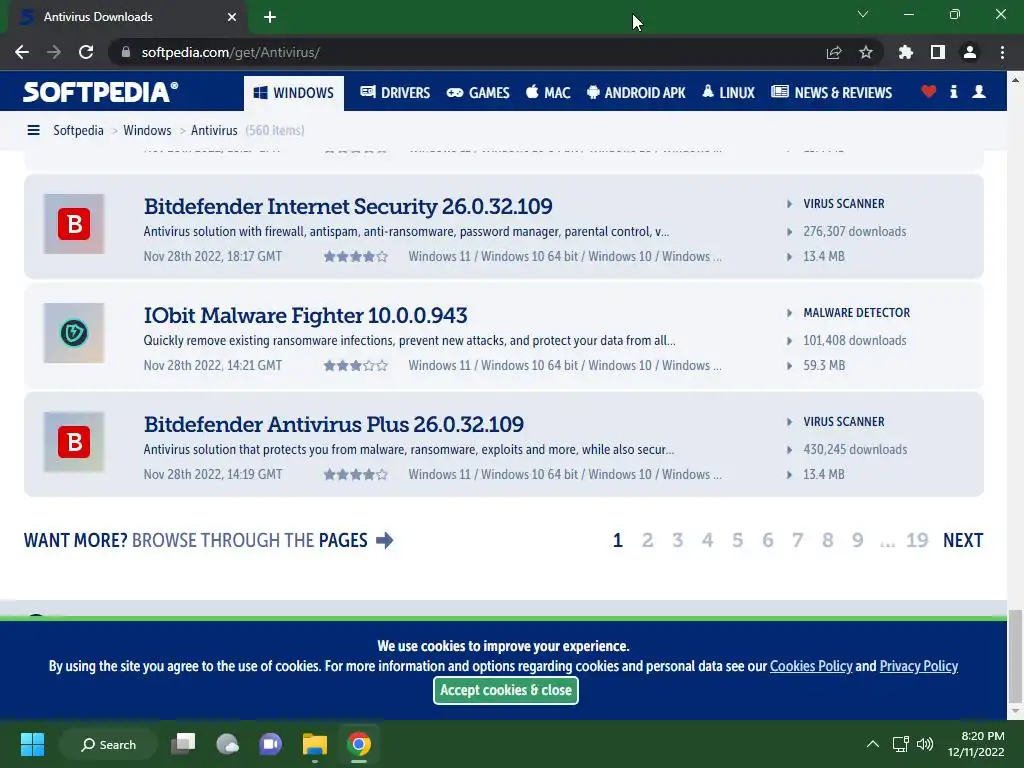1024x768 pixels.
Task: Click the Malware Detector category tag
Action: click(856, 313)
